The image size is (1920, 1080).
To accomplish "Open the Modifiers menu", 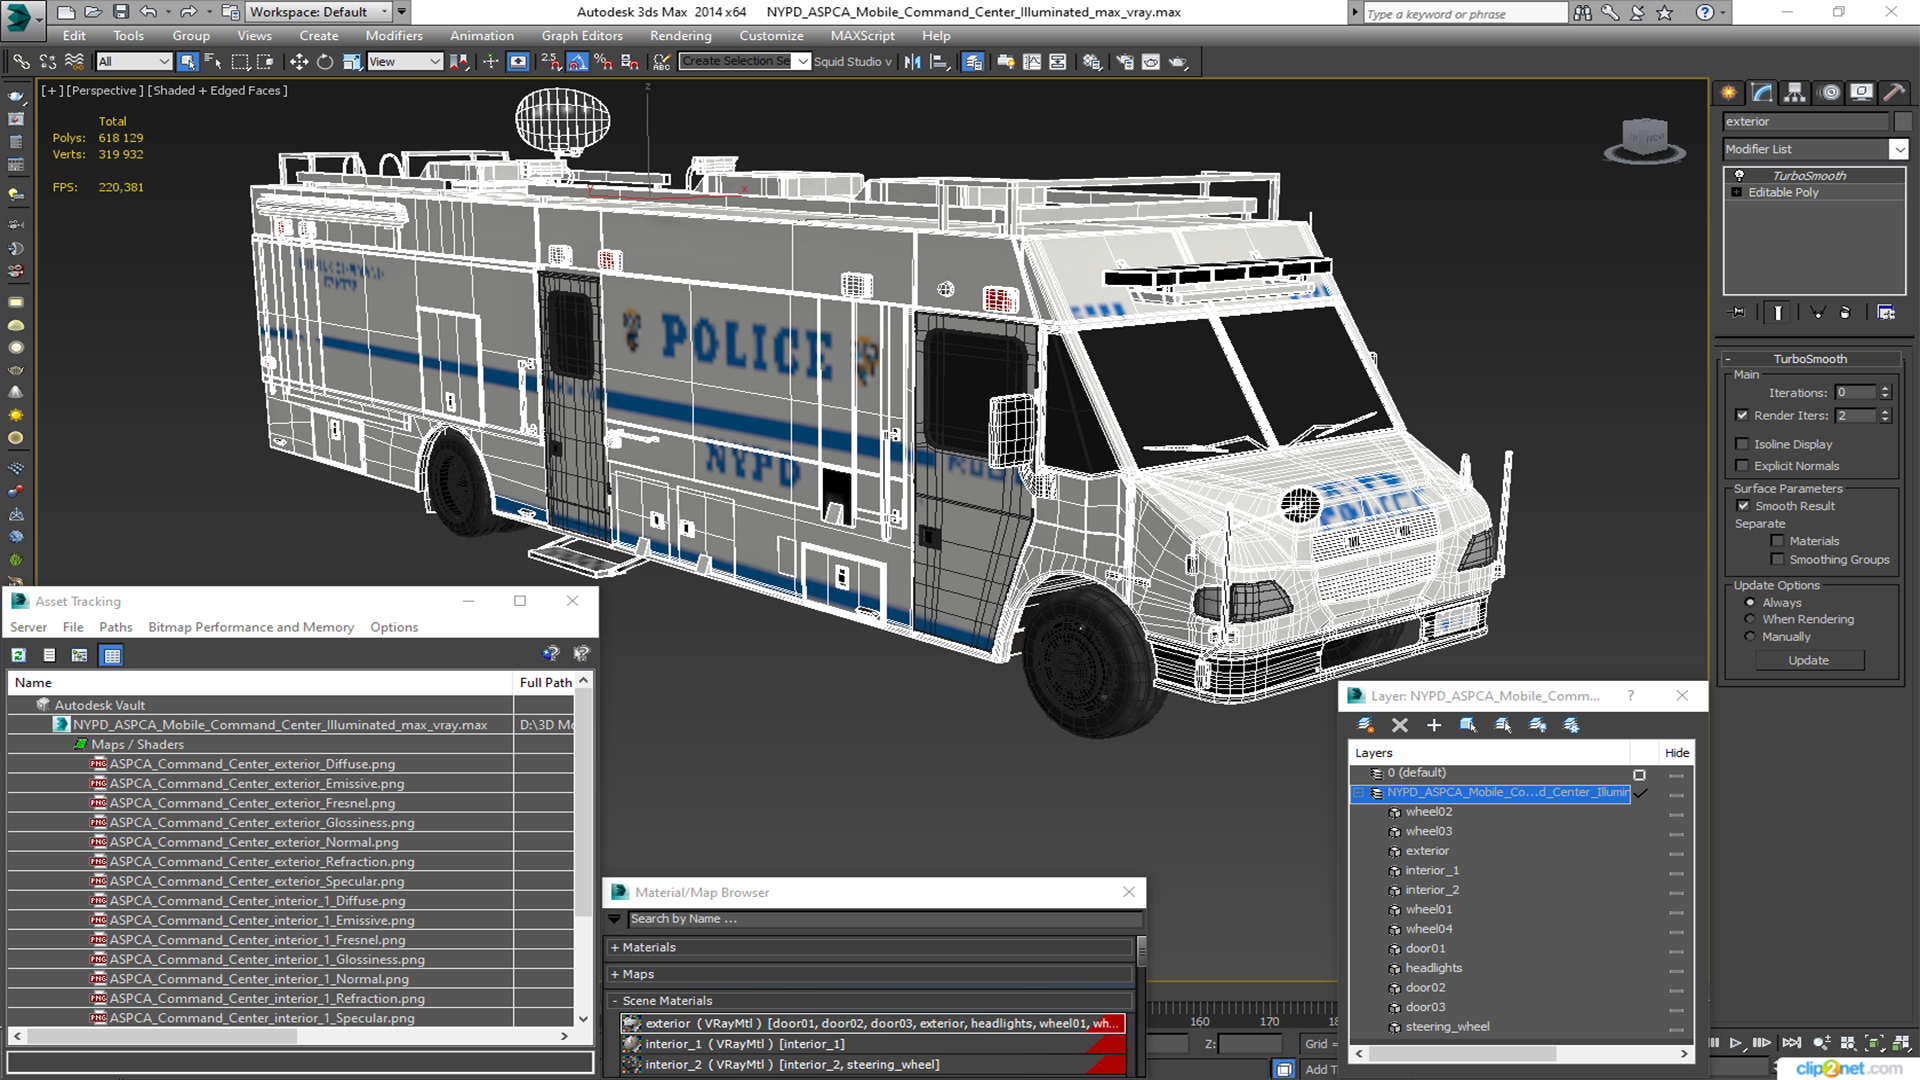I will 394,36.
